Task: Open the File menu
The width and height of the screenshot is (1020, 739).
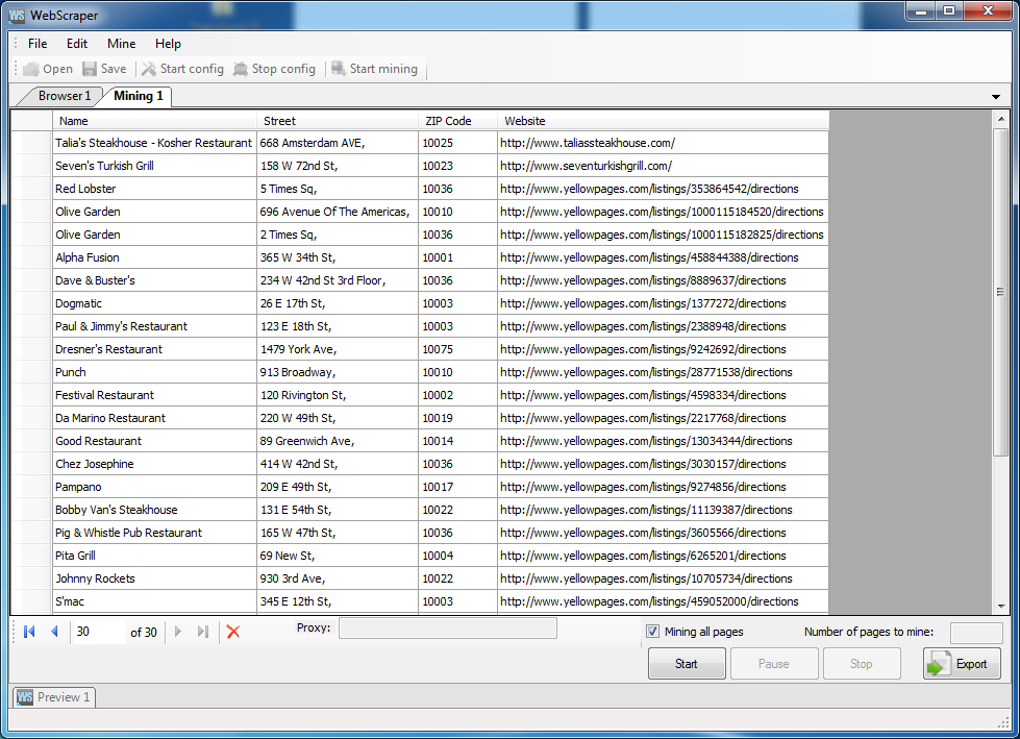Action: click(38, 44)
